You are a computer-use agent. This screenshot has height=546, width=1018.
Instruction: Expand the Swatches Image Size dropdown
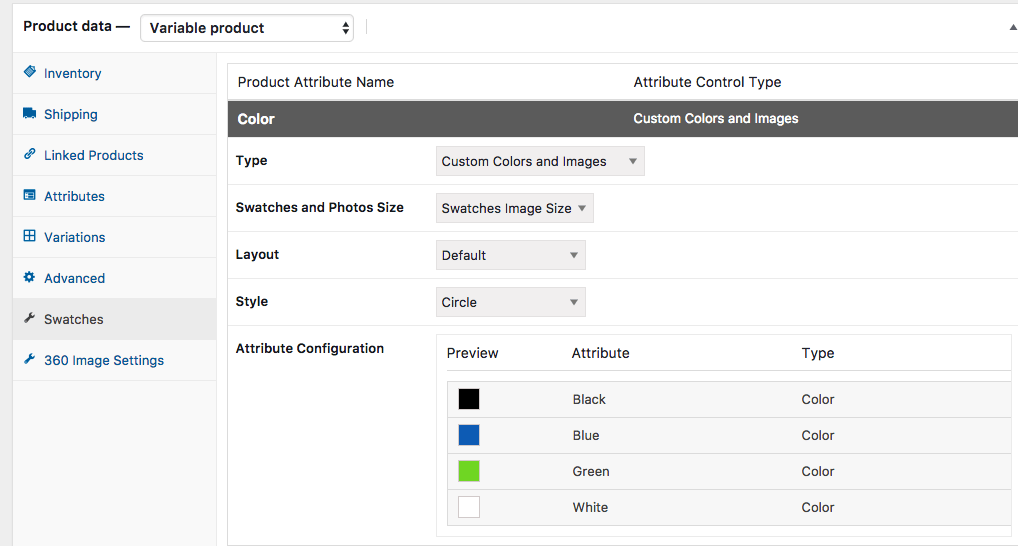point(515,208)
